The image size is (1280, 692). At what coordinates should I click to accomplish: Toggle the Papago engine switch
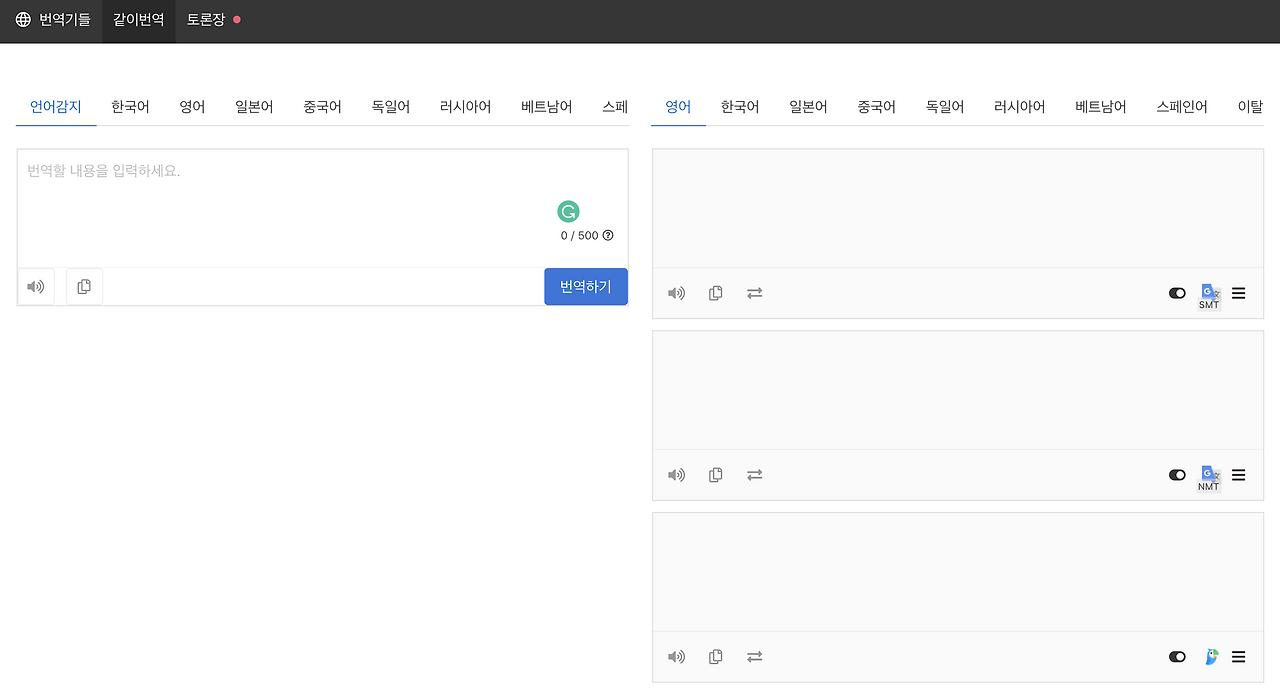click(1177, 657)
